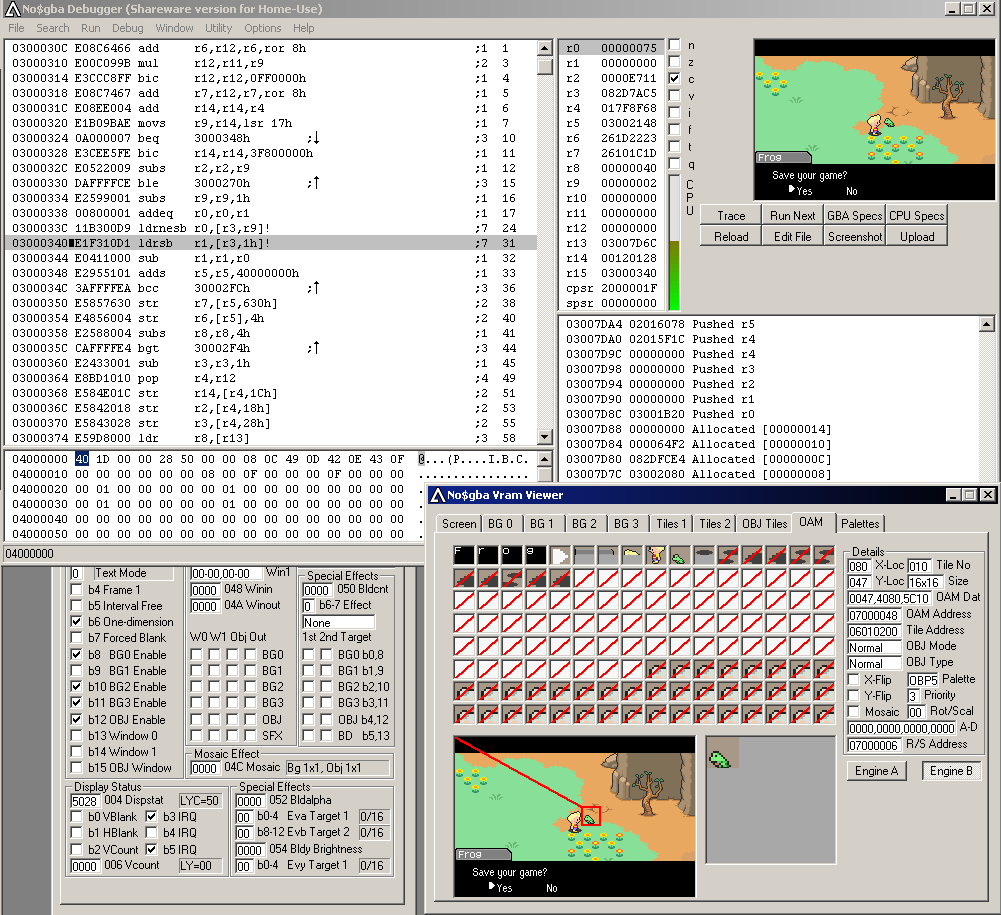1001x915 pixels.
Task: Enable the Mosaic checkbox in Details
Action: [854, 711]
